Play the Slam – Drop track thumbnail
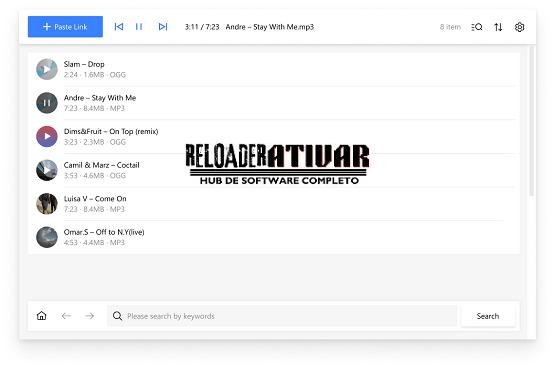The image size is (555, 368). tap(47, 69)
